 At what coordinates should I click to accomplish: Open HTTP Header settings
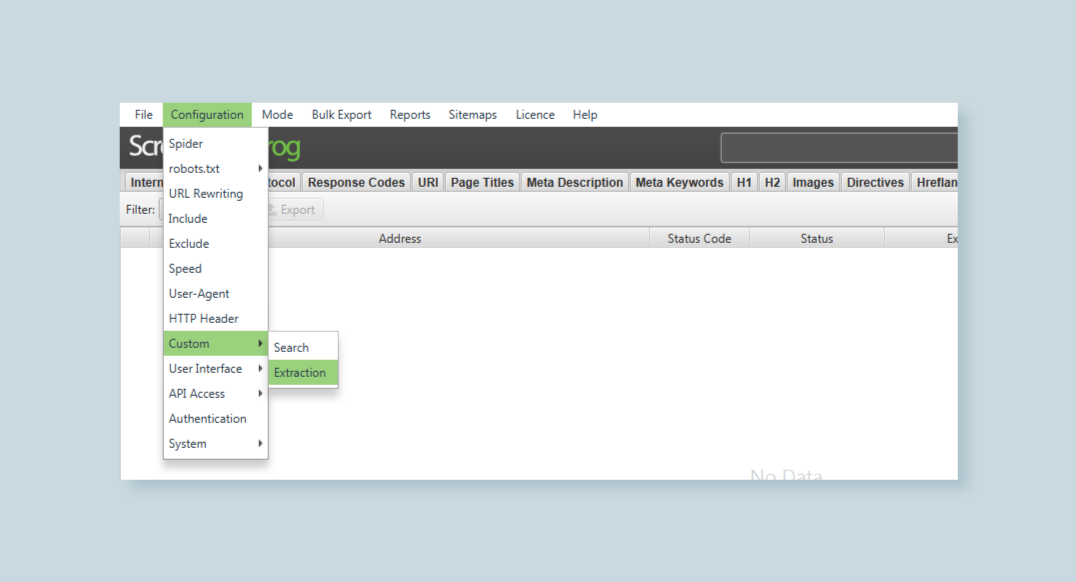click(x=215, y=318)
